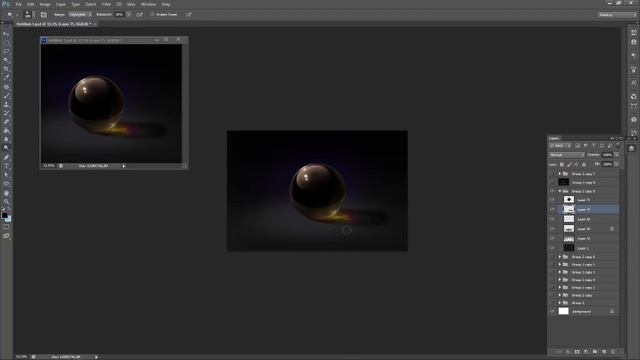Image resolution: width=640 pixels, height=360 pixels.
Task: Open the Image menu
Action: 45,4
